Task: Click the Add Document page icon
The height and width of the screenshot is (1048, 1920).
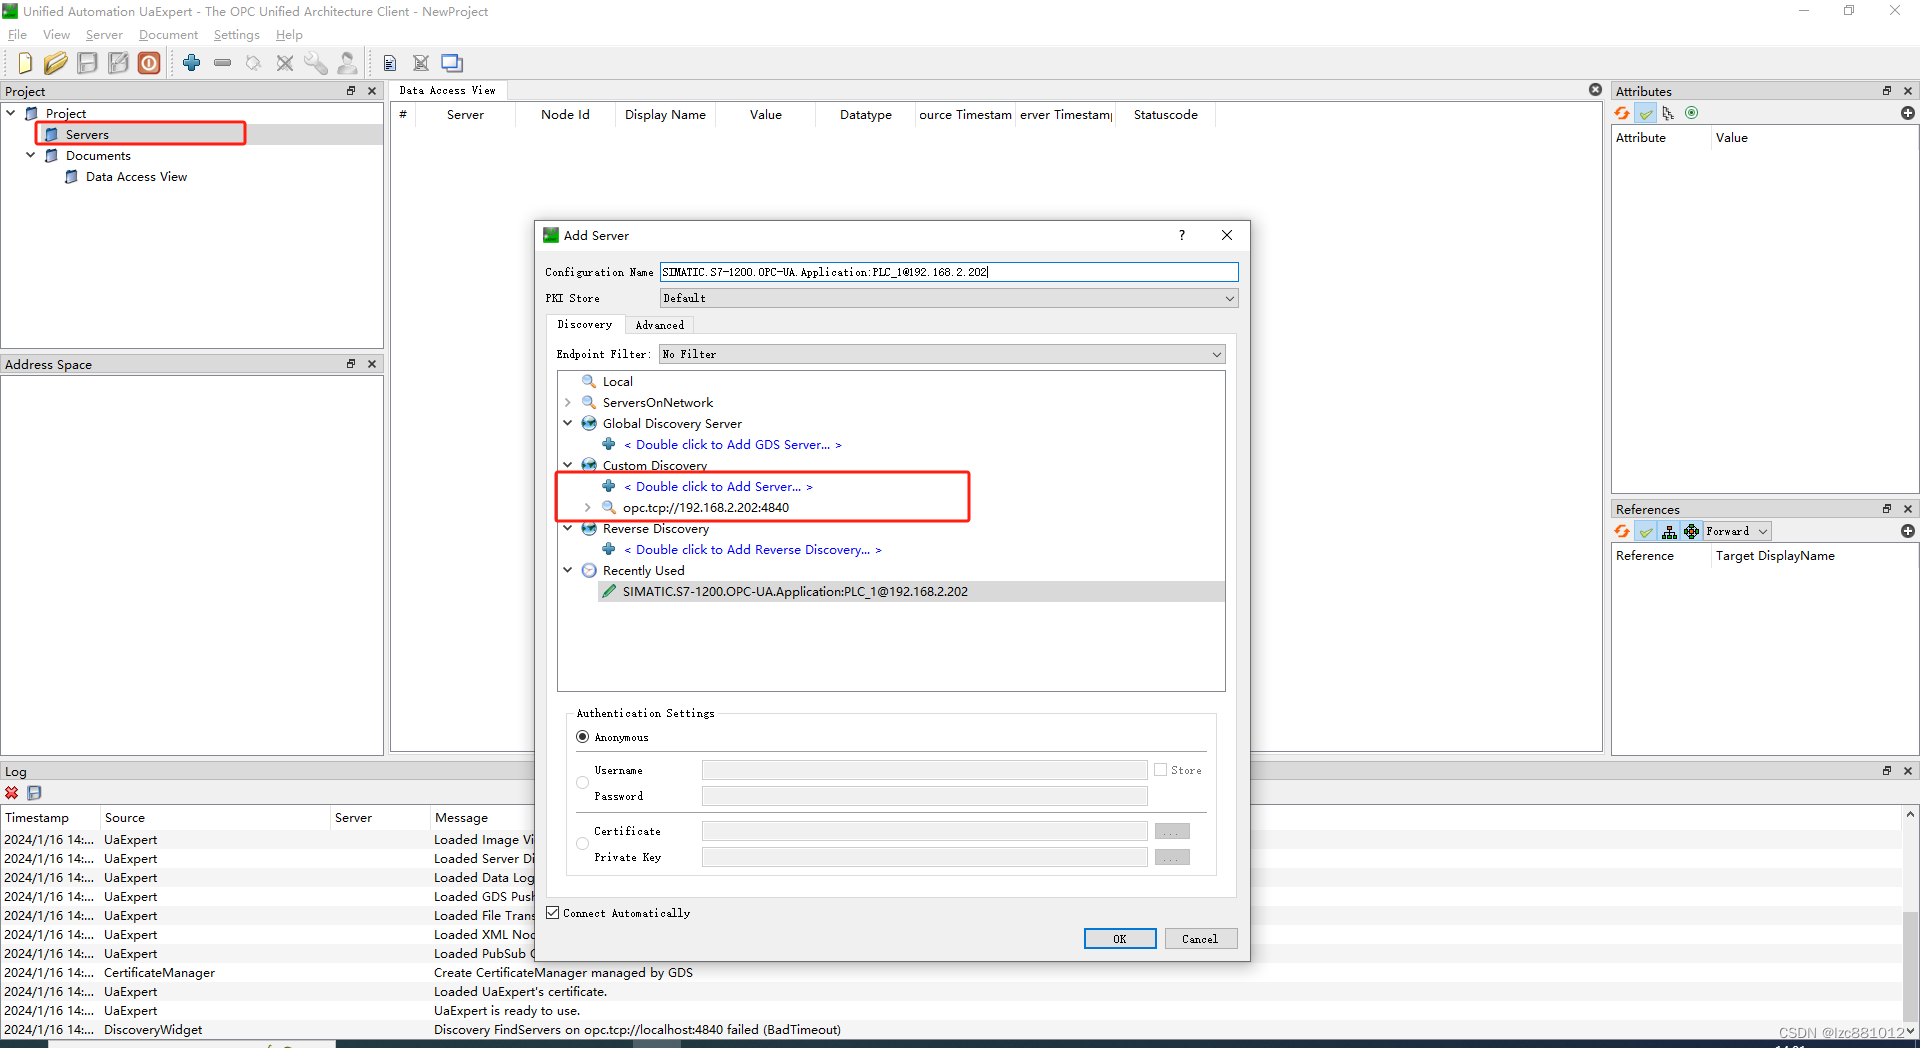Action: pyautogui.click(x=390, y=63)
